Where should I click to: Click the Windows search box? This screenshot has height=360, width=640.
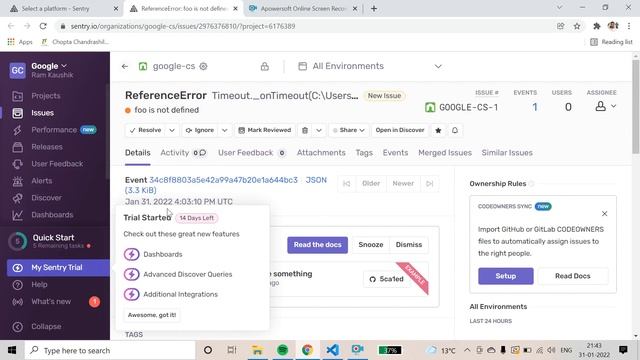click(110, 350)
